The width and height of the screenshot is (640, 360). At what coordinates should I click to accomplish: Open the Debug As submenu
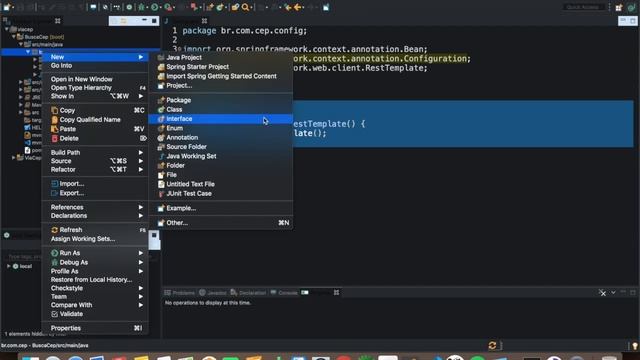95,262
